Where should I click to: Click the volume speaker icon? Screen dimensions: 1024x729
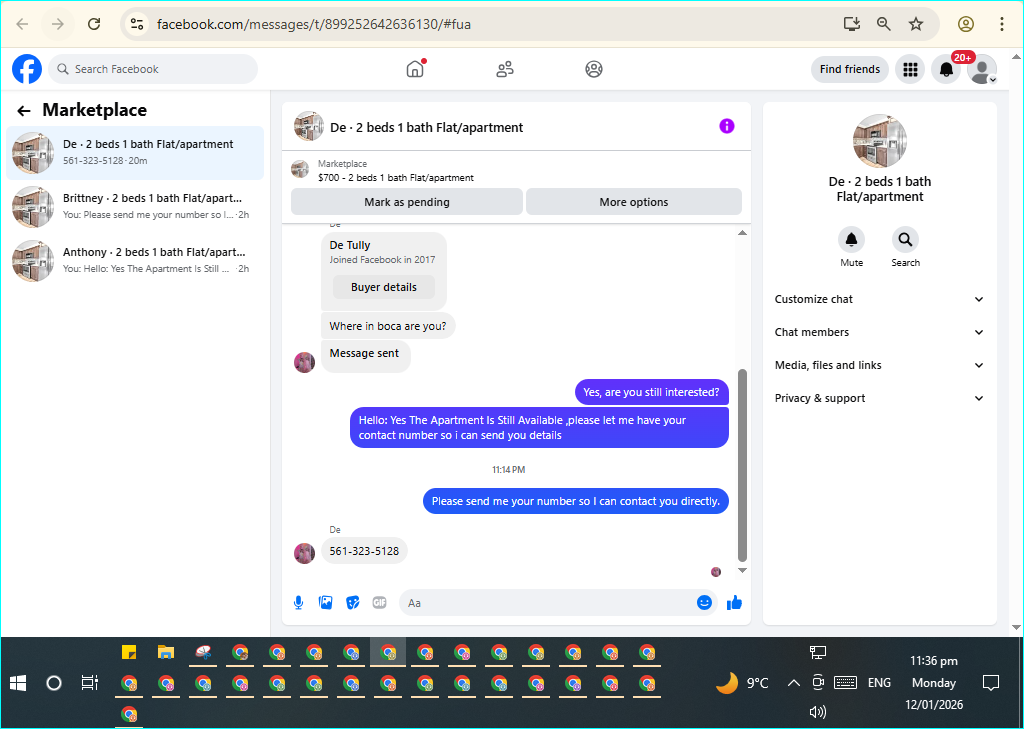818,712
